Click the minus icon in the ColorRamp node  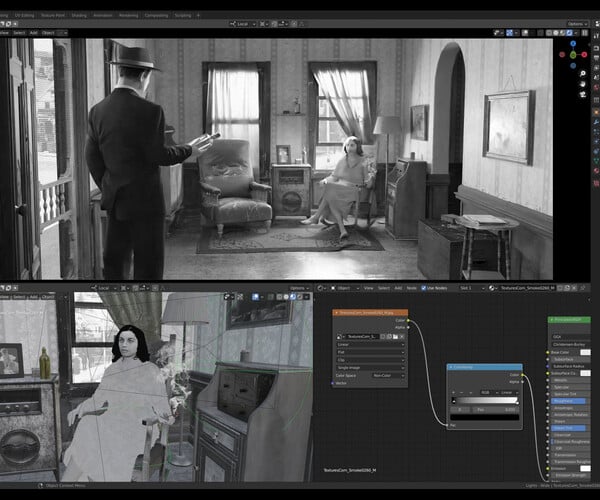461,393
